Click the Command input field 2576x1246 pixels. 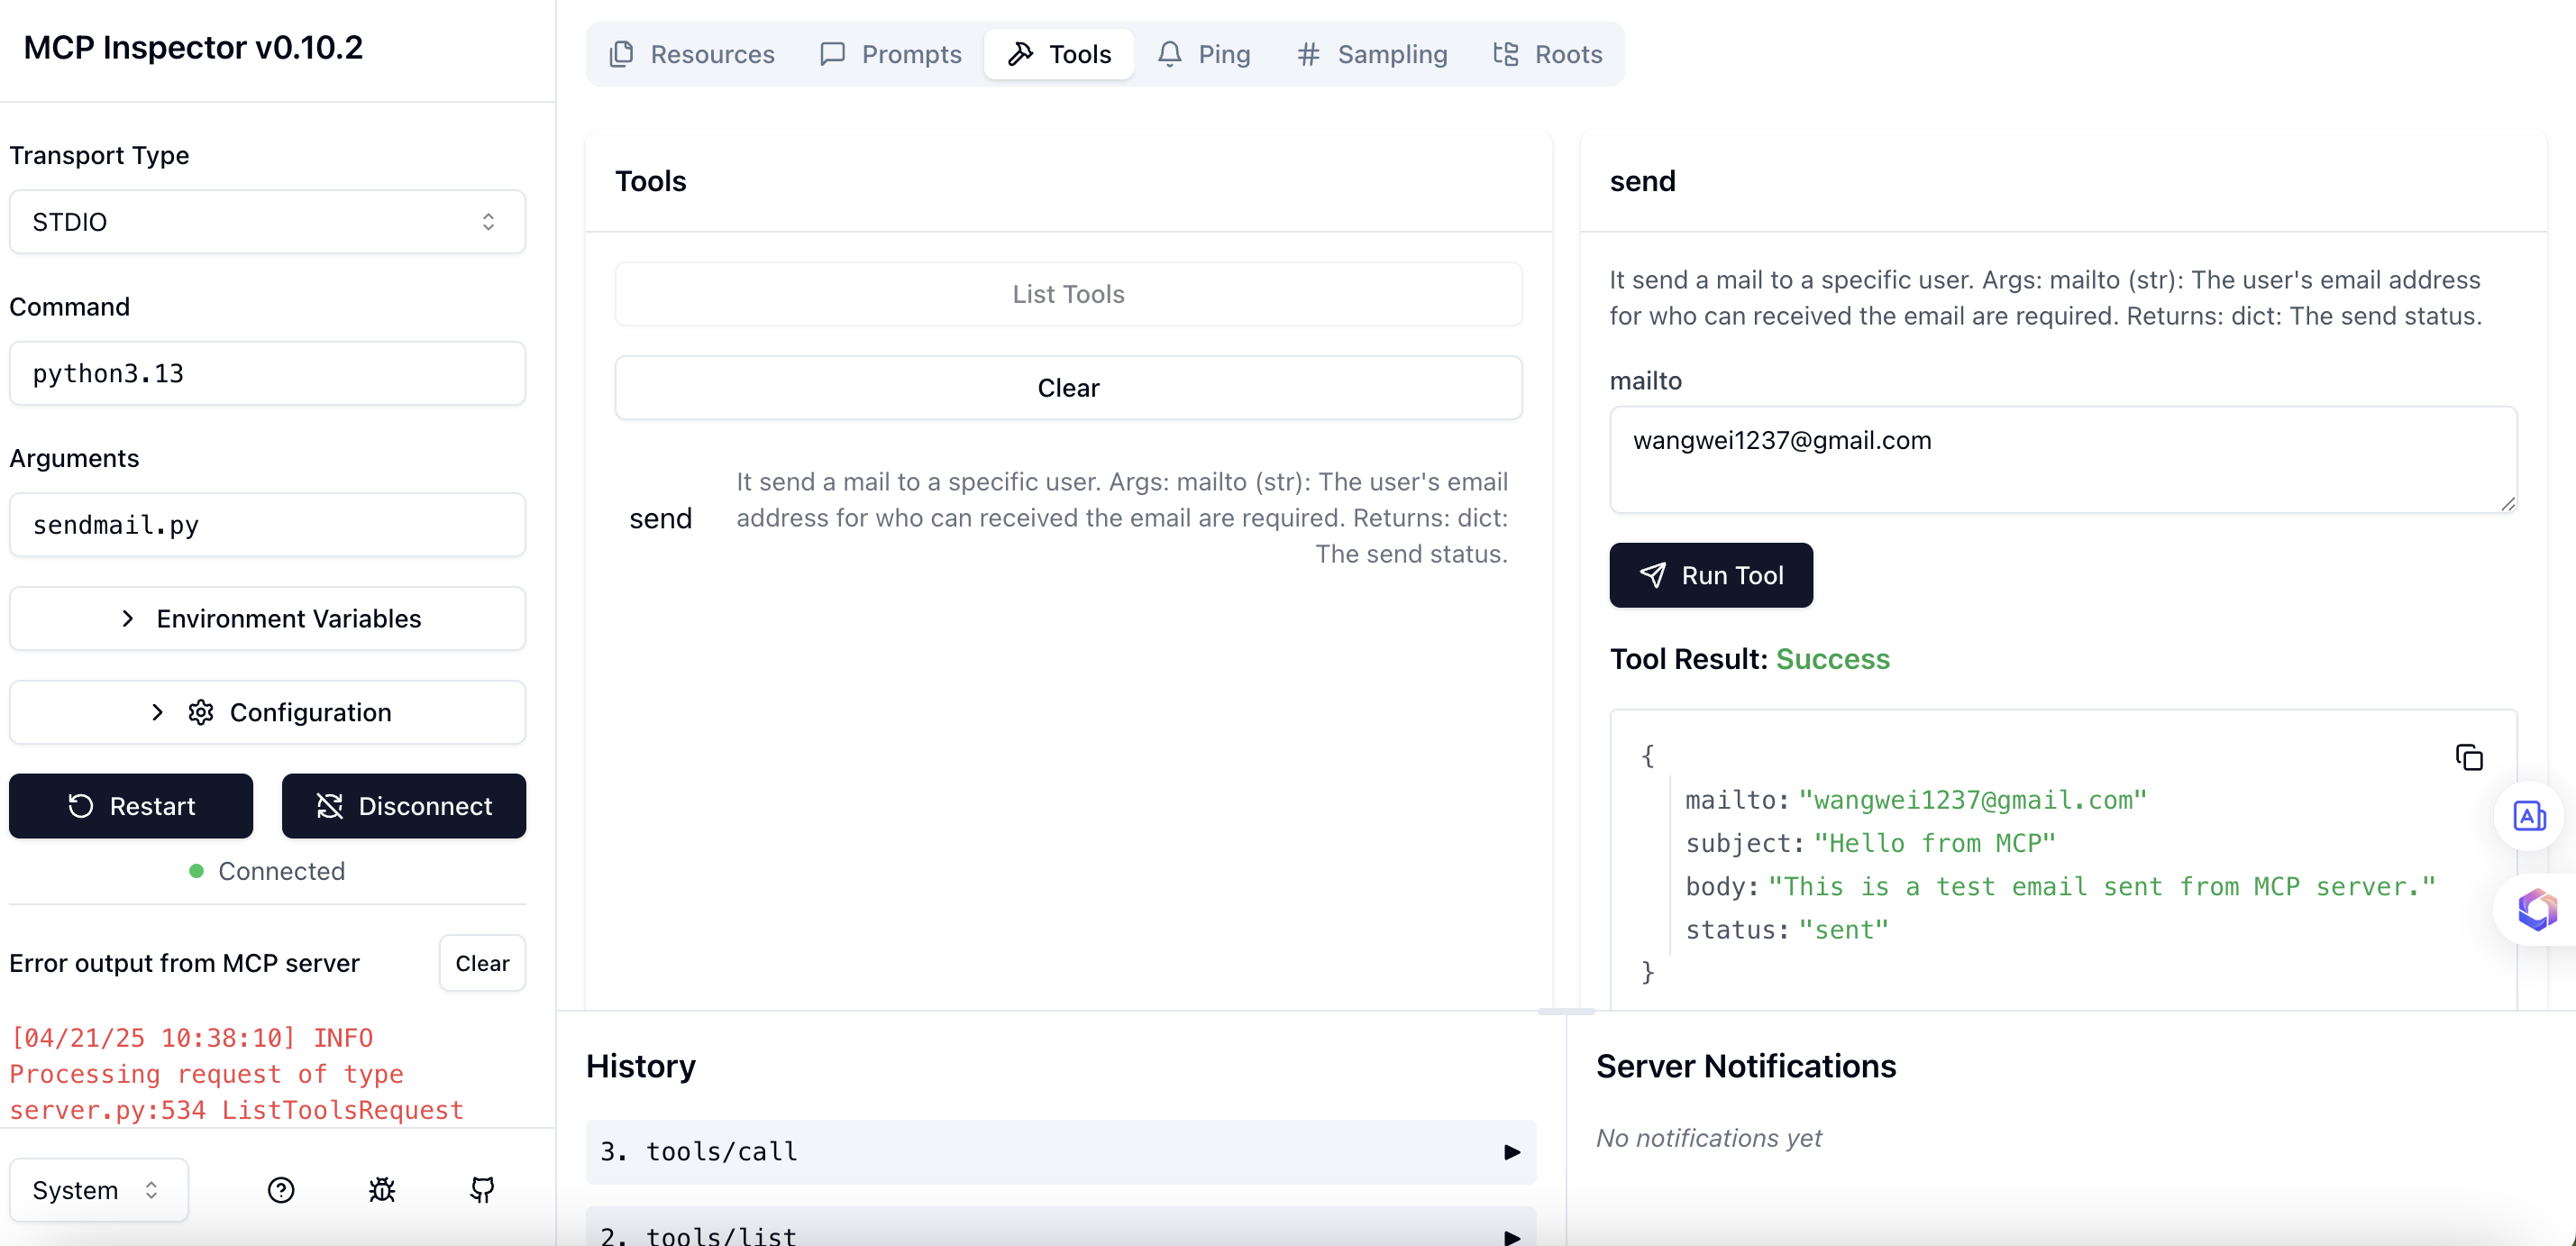pyautogui.click(x=267, y=373)
